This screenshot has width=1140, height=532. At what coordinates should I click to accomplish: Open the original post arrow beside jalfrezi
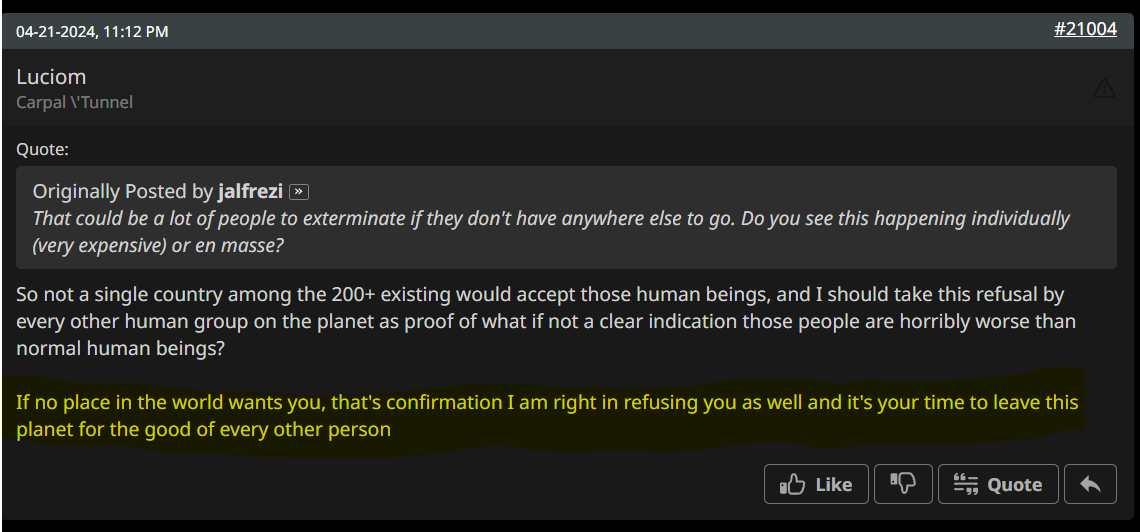[300, 192]
